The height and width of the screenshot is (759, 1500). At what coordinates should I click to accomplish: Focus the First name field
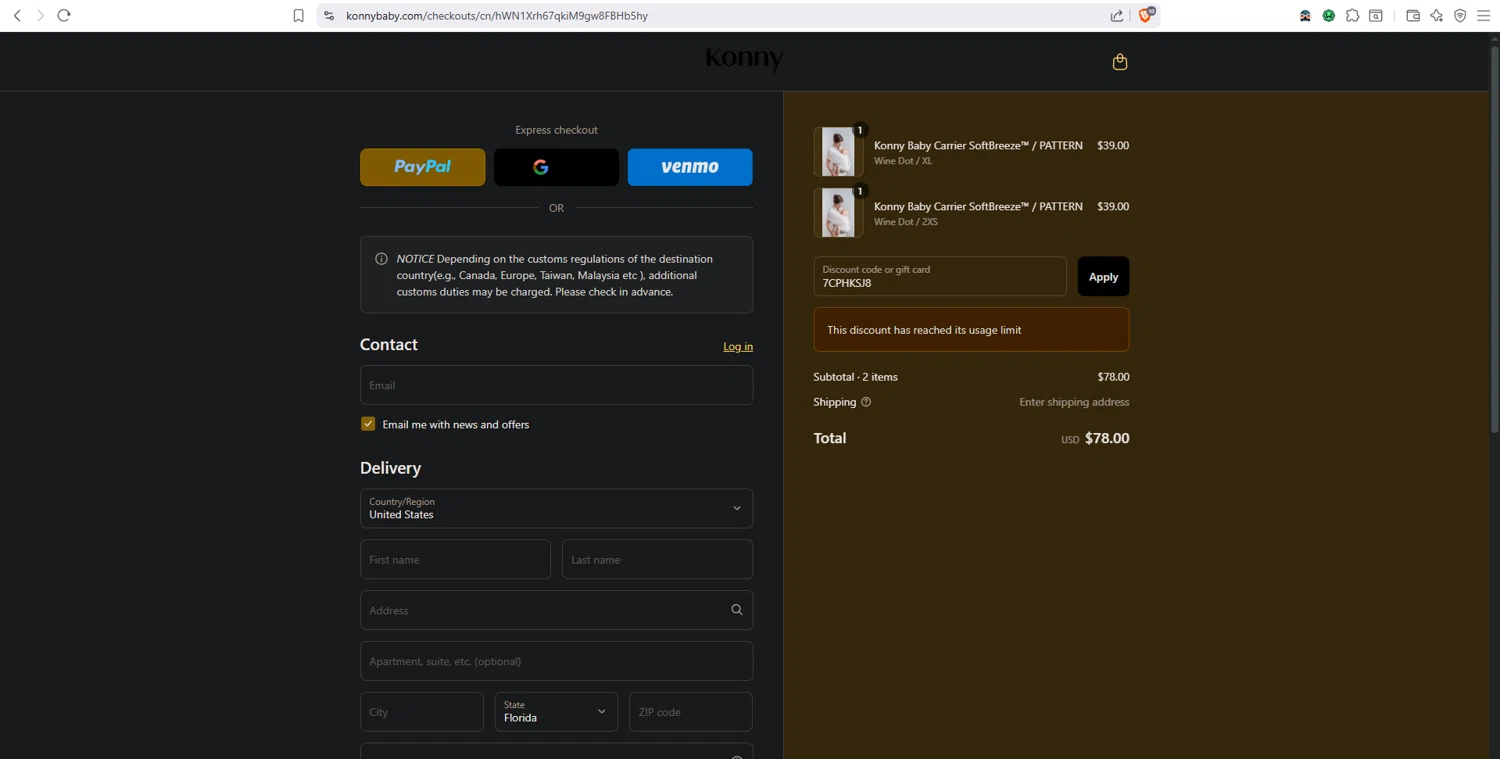pos(455,560)
